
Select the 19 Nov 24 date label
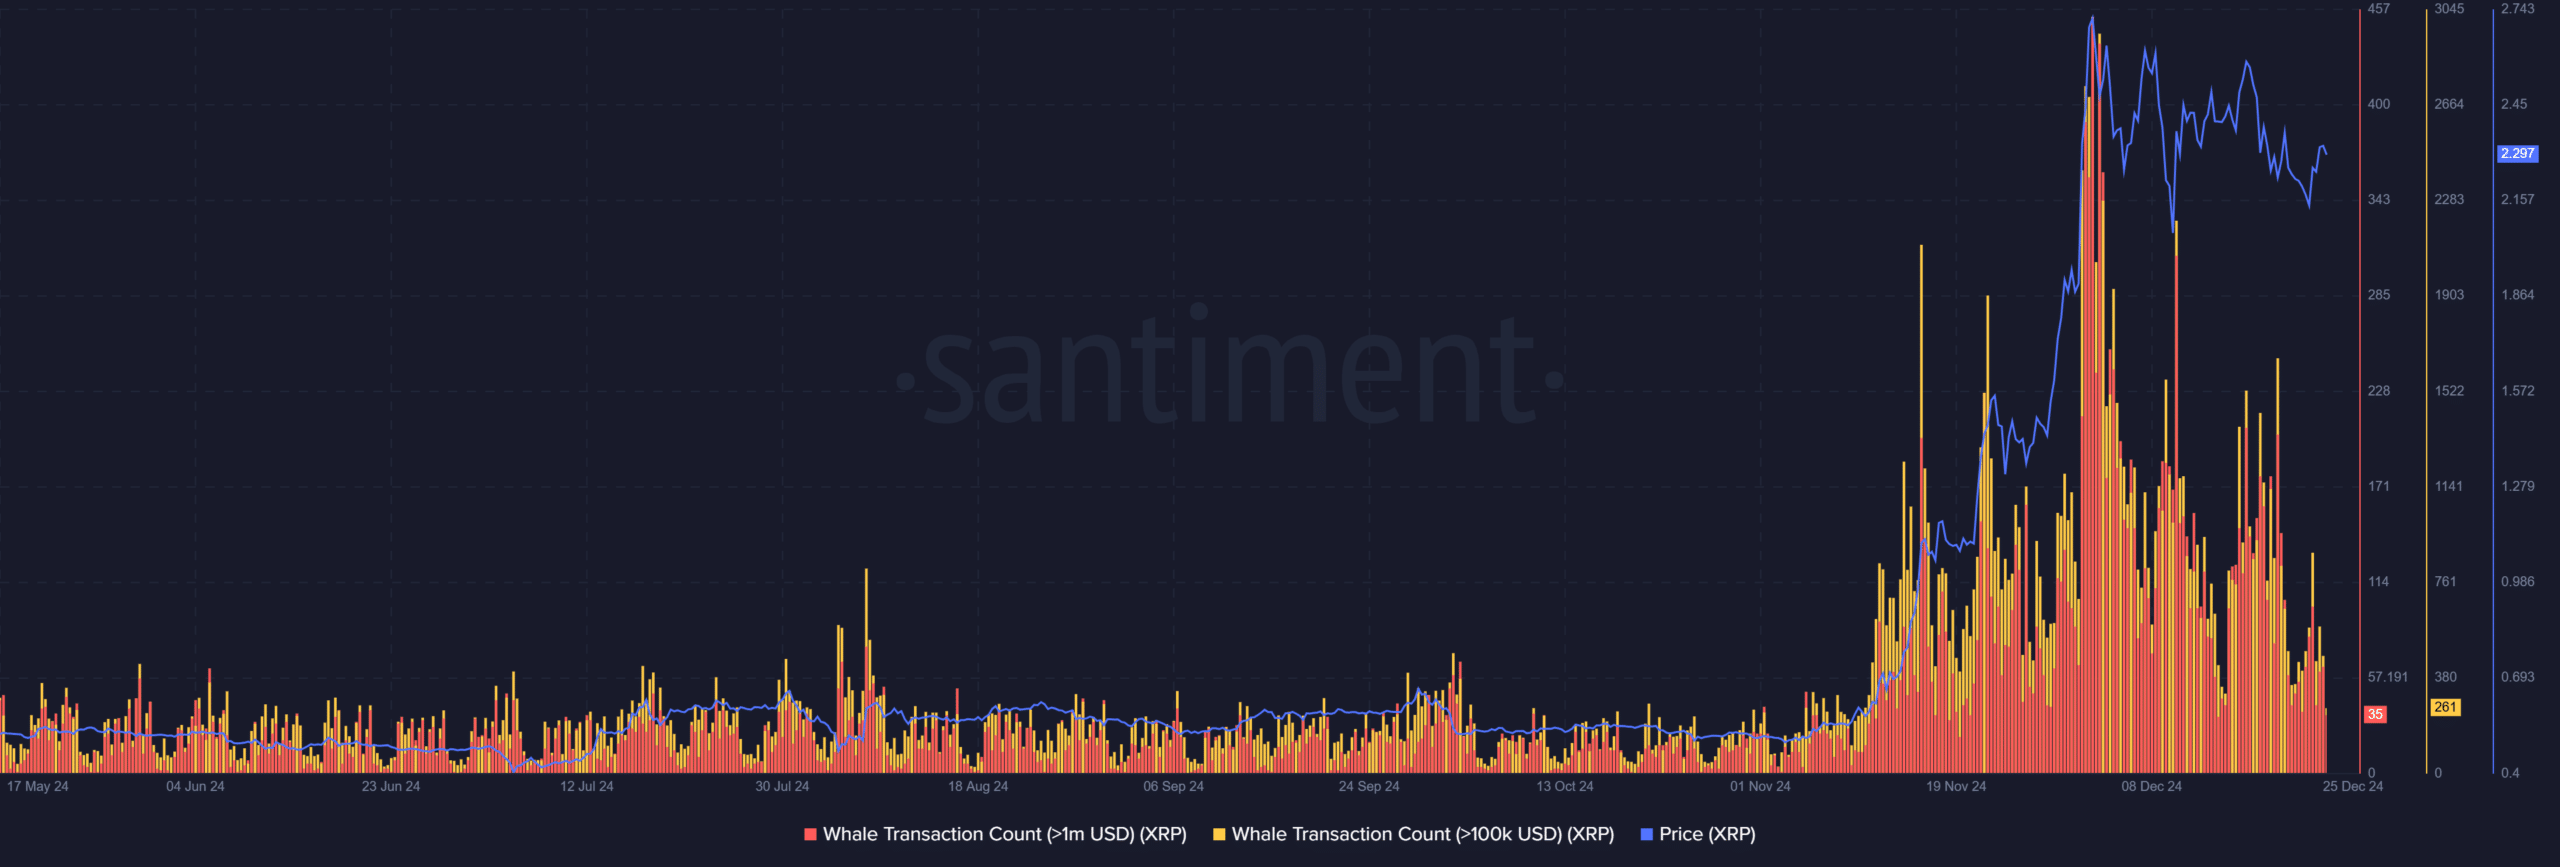1956,786
